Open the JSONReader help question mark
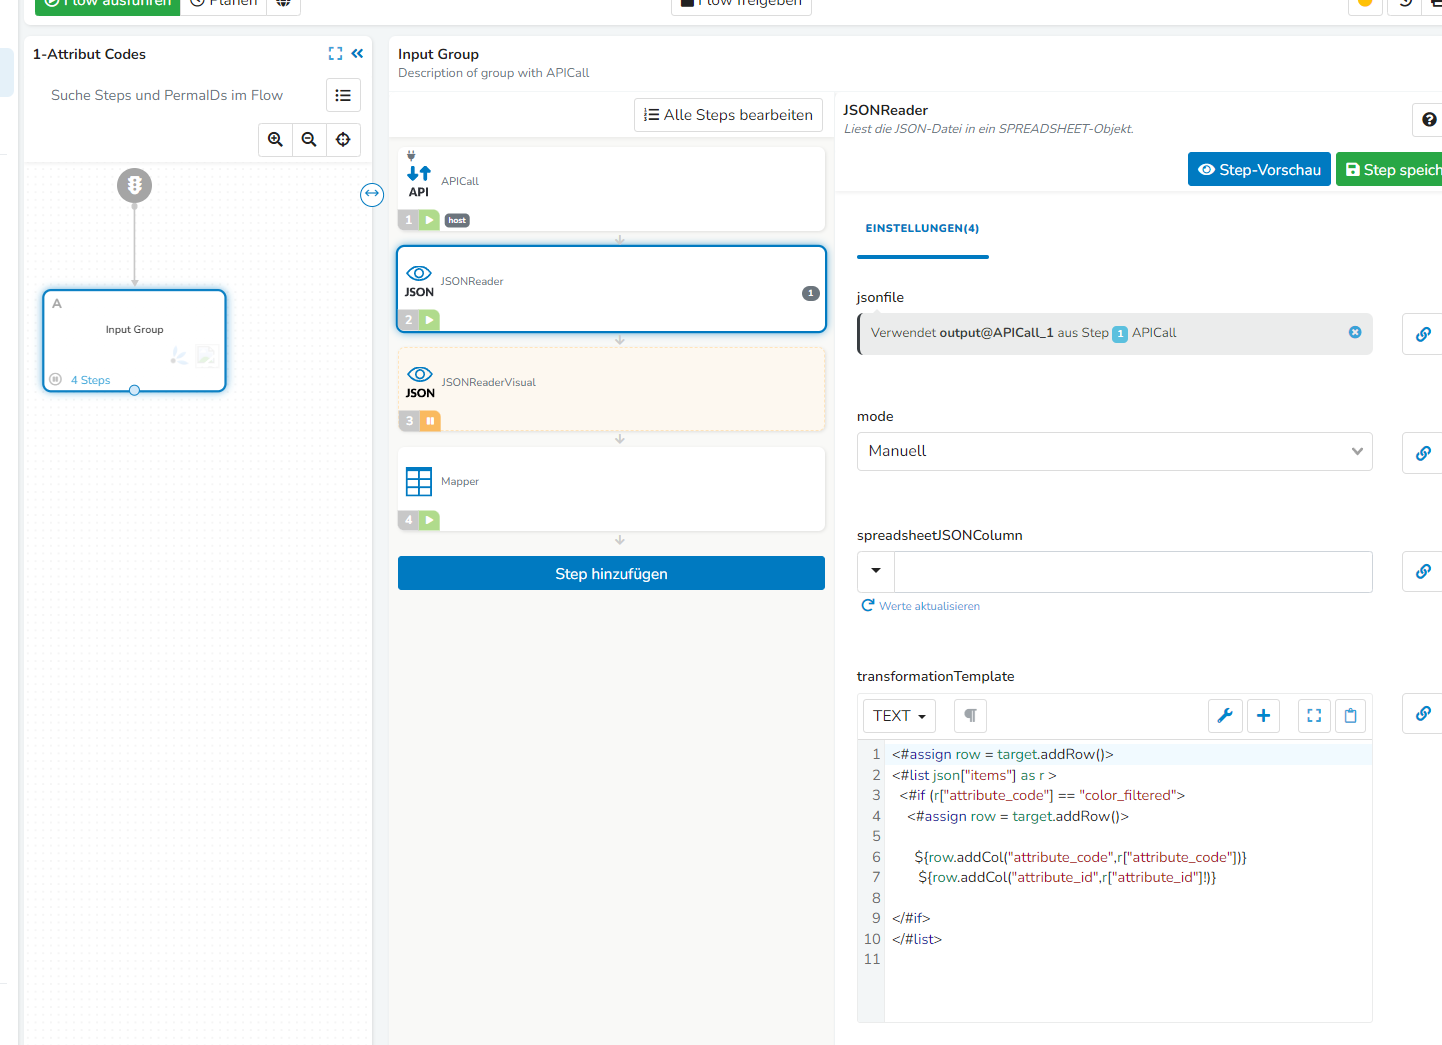This screenshot has height=1045, width=1442. pyautogui.click(x=1428, y=120)
